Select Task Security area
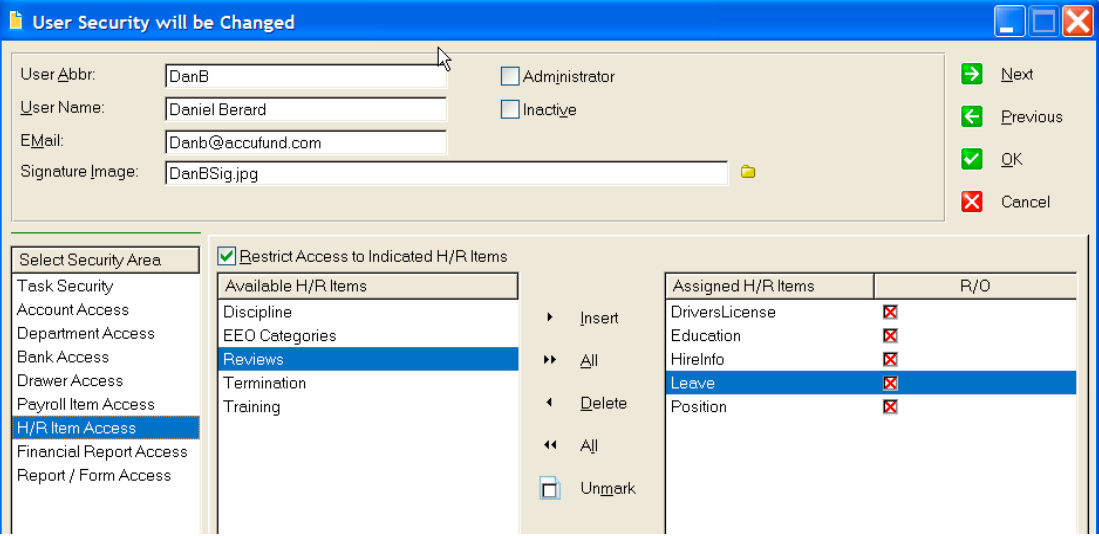The width and height of the screenshot is (1099, 536). pyautogui.click(x=106, y=286)
